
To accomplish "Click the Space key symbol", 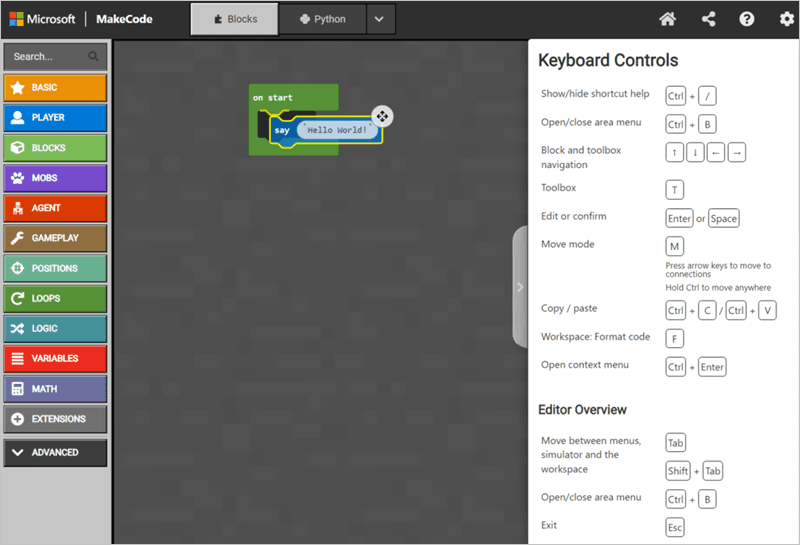I will coord(723,218).
